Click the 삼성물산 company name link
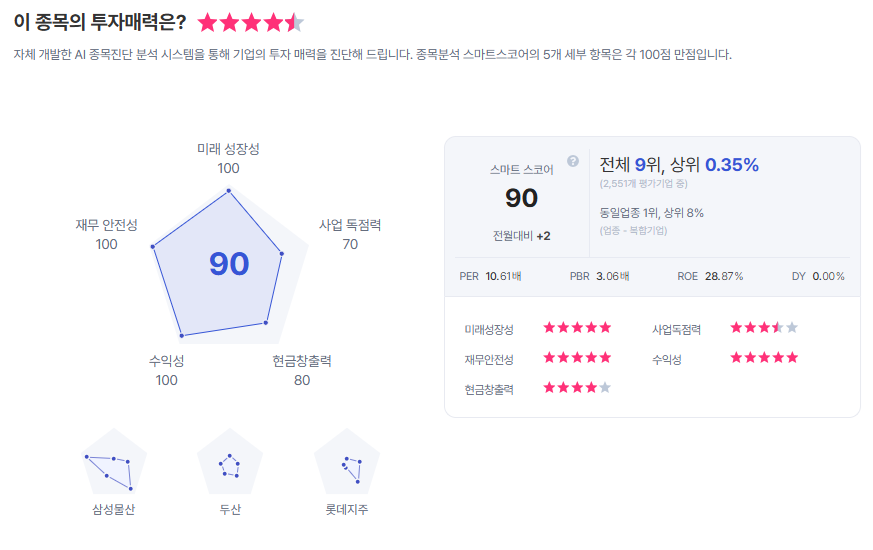Image resolution: width=873 pixels, height=550 pixels. [114, 510]
